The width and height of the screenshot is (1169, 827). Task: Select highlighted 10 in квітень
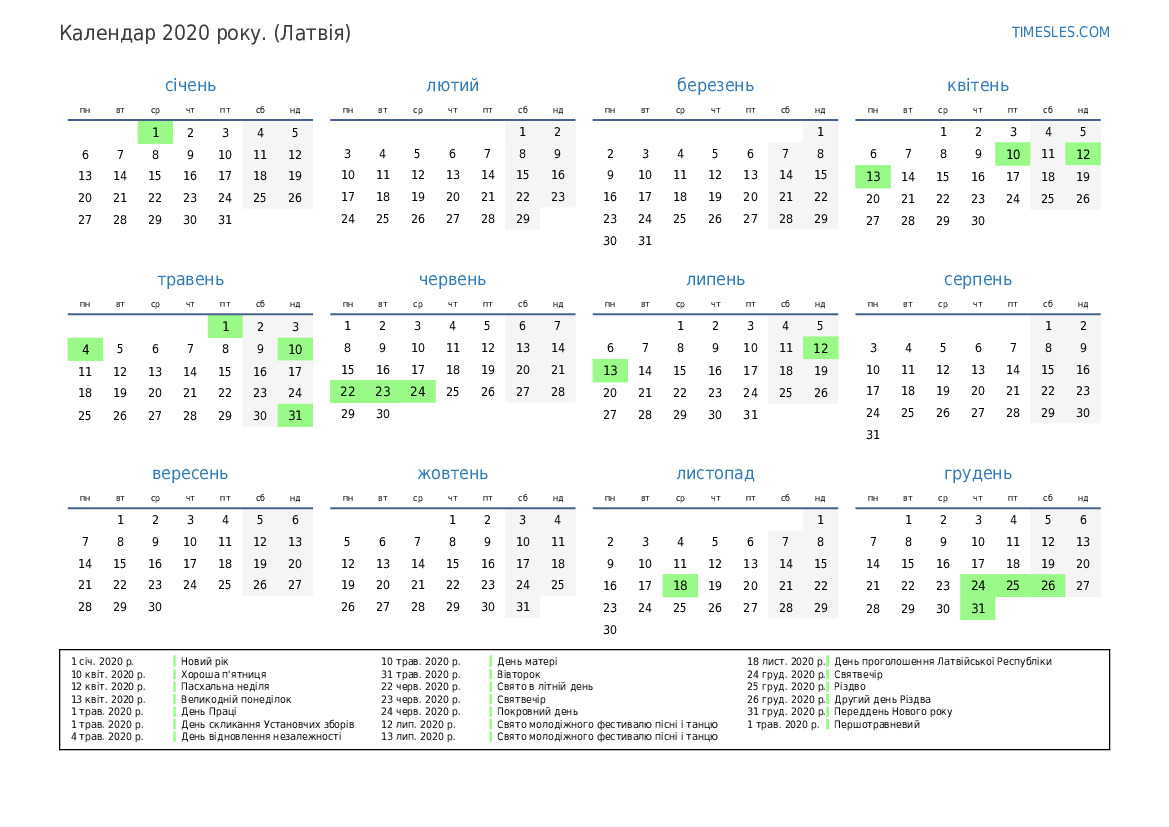(x=1013, y=154)
